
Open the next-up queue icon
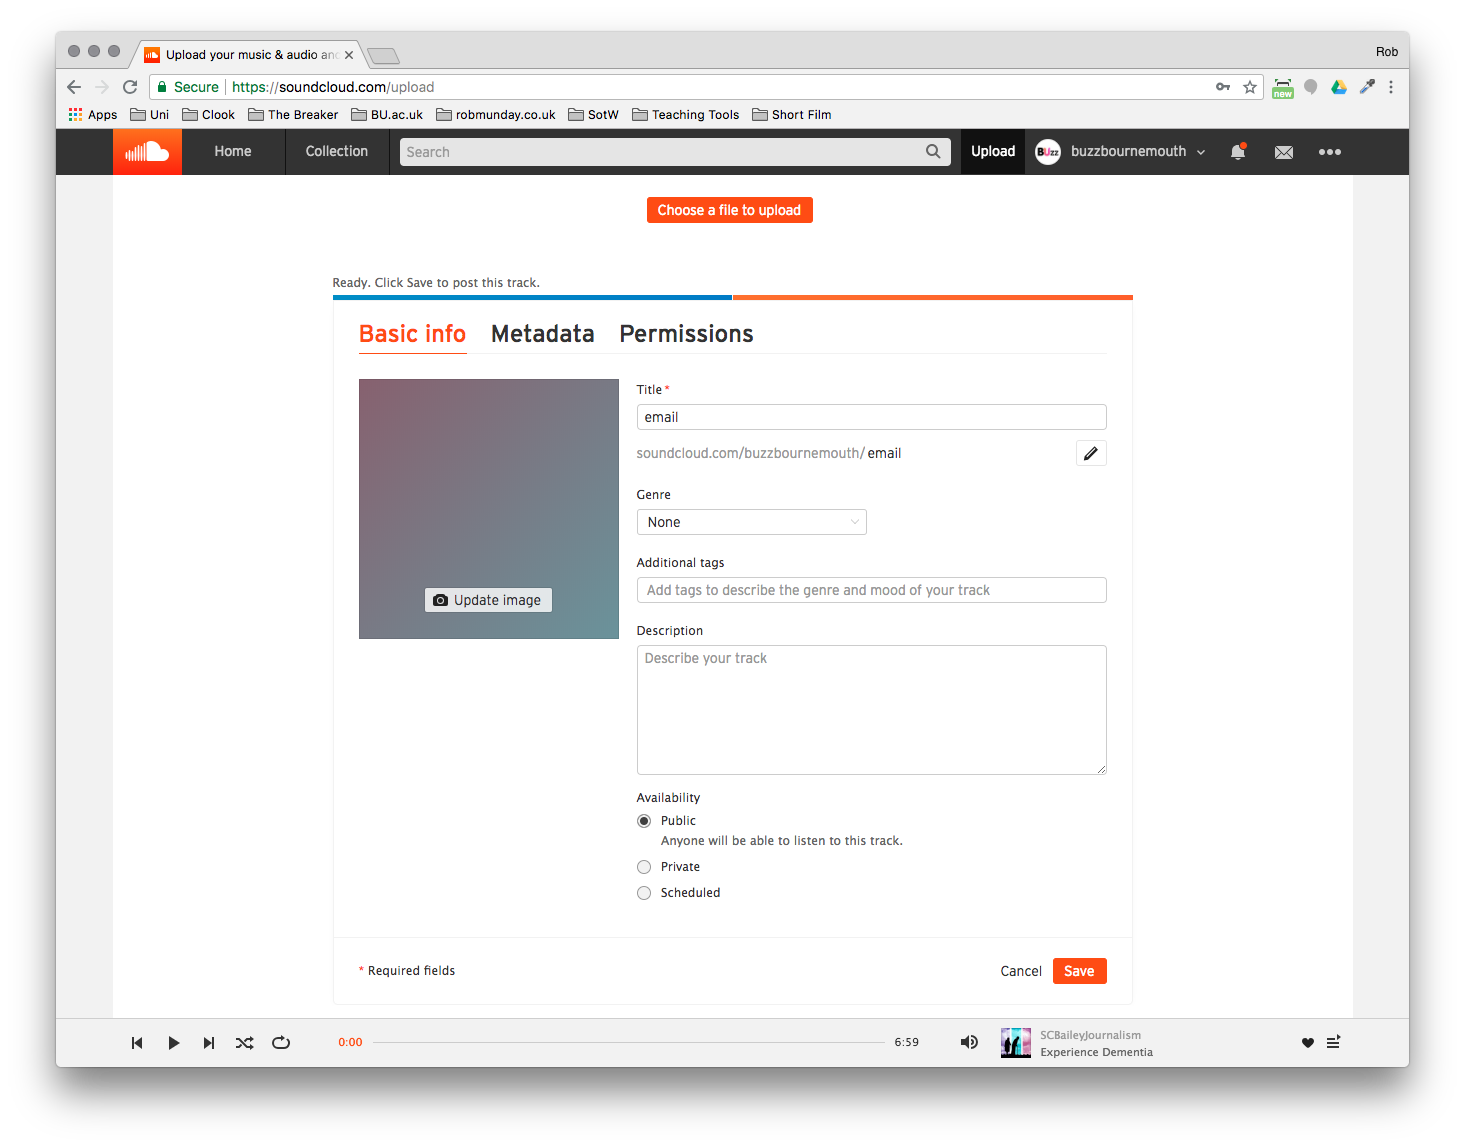click(1333, 1042)
